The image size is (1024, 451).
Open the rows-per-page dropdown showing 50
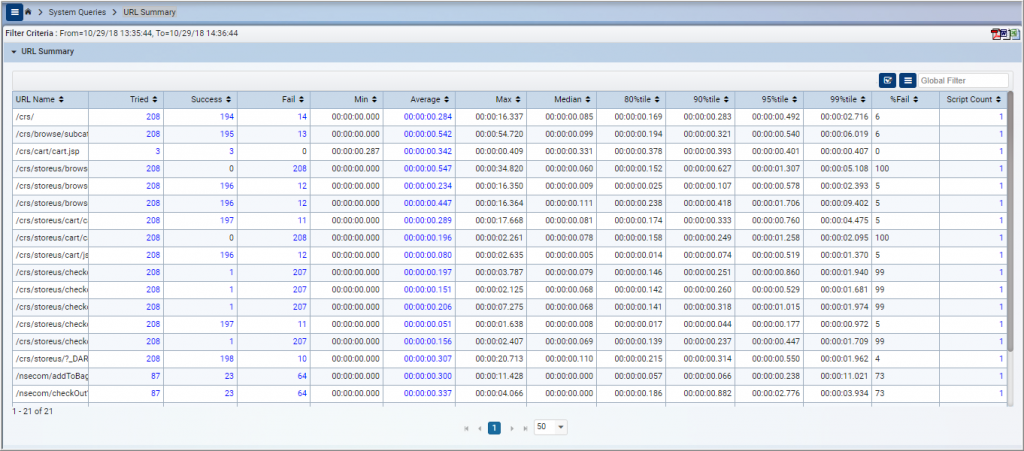(x=552, y=427)
